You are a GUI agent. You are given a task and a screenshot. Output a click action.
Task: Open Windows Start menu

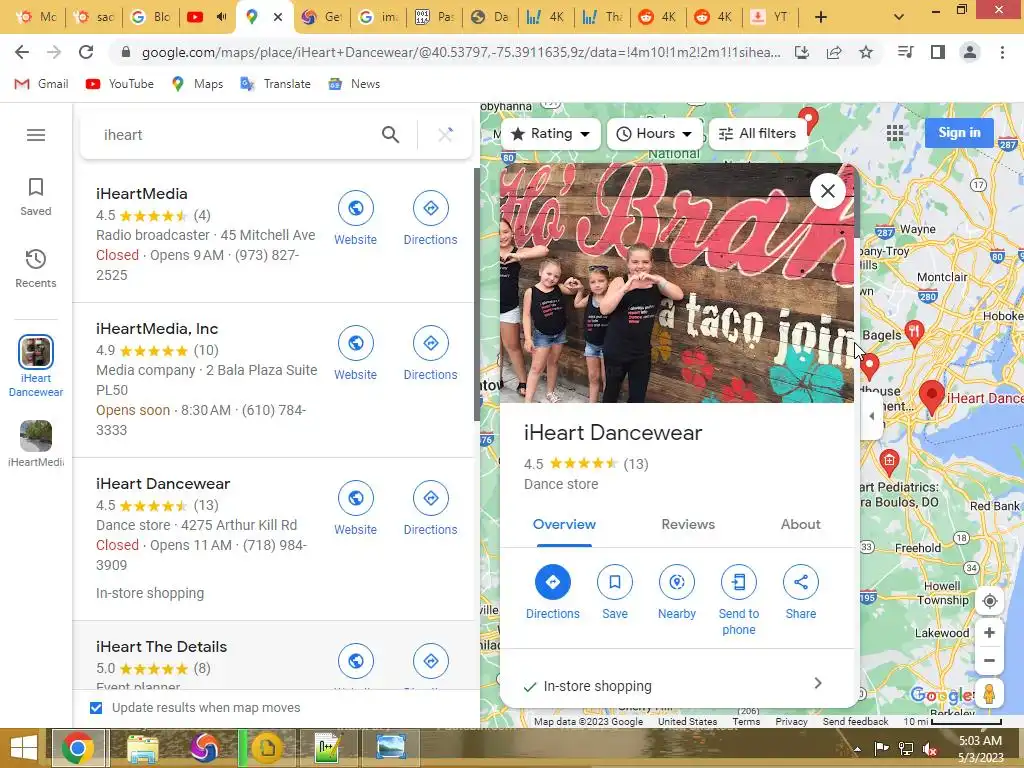point(24,748)
